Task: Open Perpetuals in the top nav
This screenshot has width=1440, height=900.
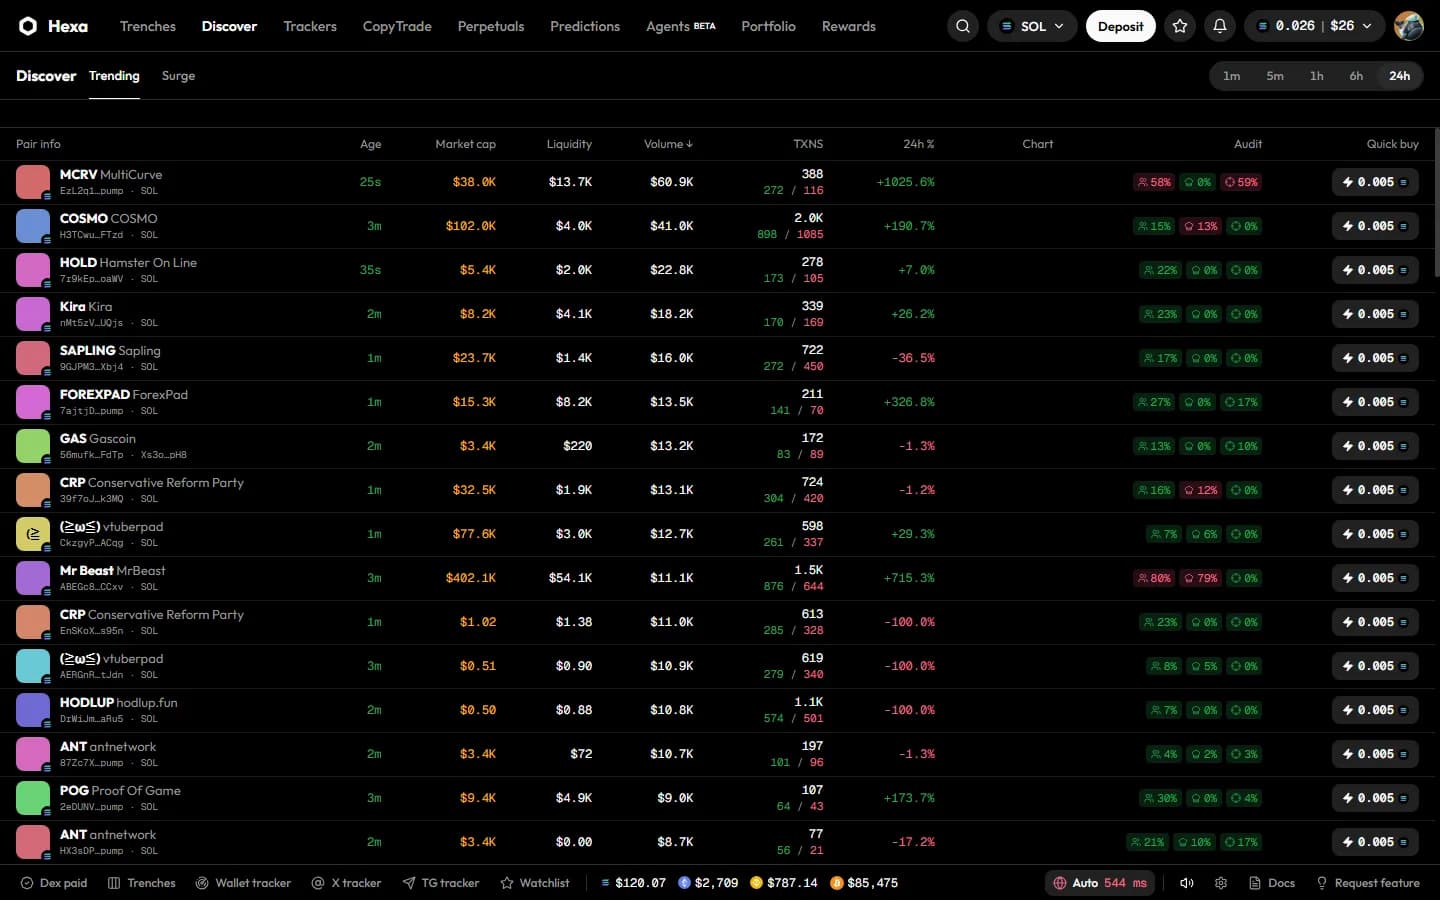Action: pos(491,26)
